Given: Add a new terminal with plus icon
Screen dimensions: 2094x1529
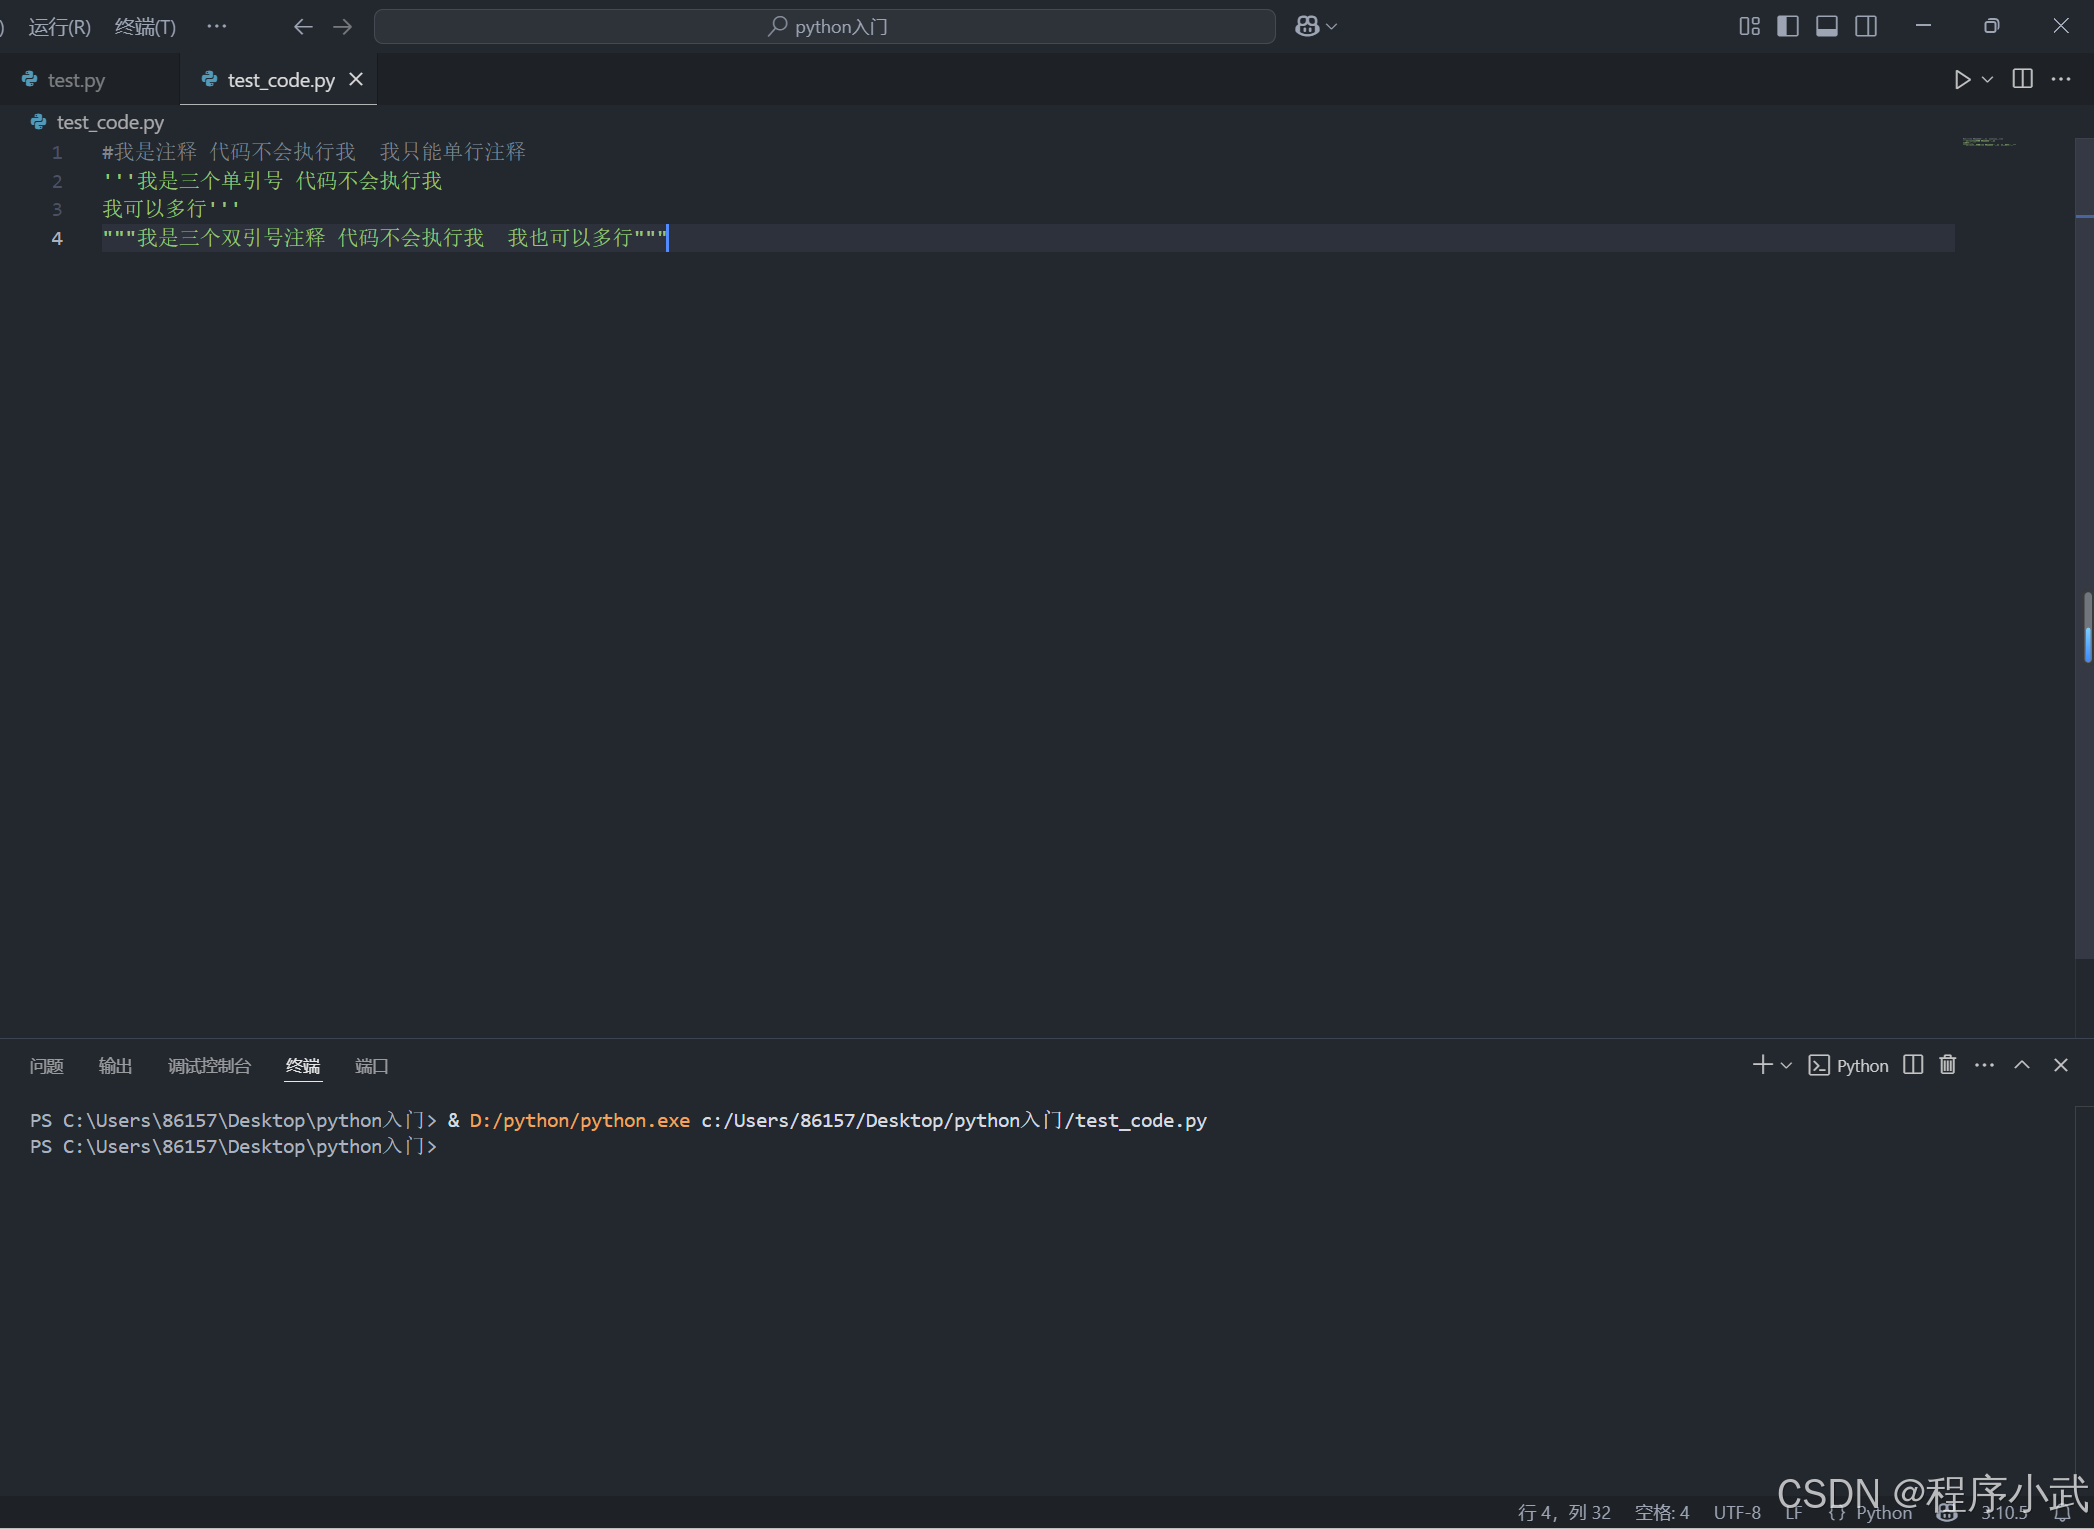Looking at the screenshot, I should click(x=1762, y=1065).
